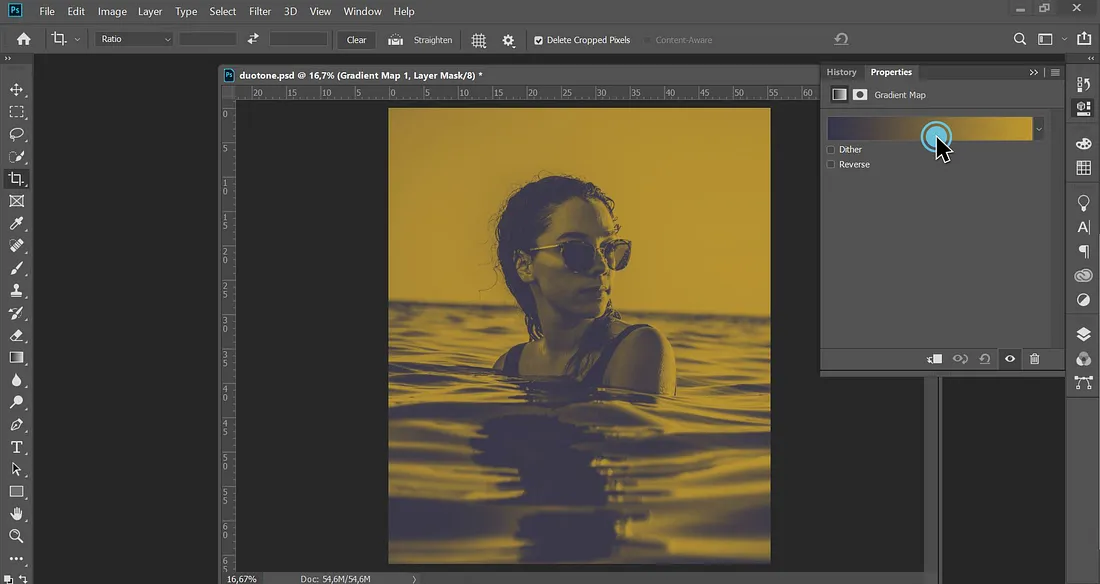Enable the Reverse checkbox

831,164
